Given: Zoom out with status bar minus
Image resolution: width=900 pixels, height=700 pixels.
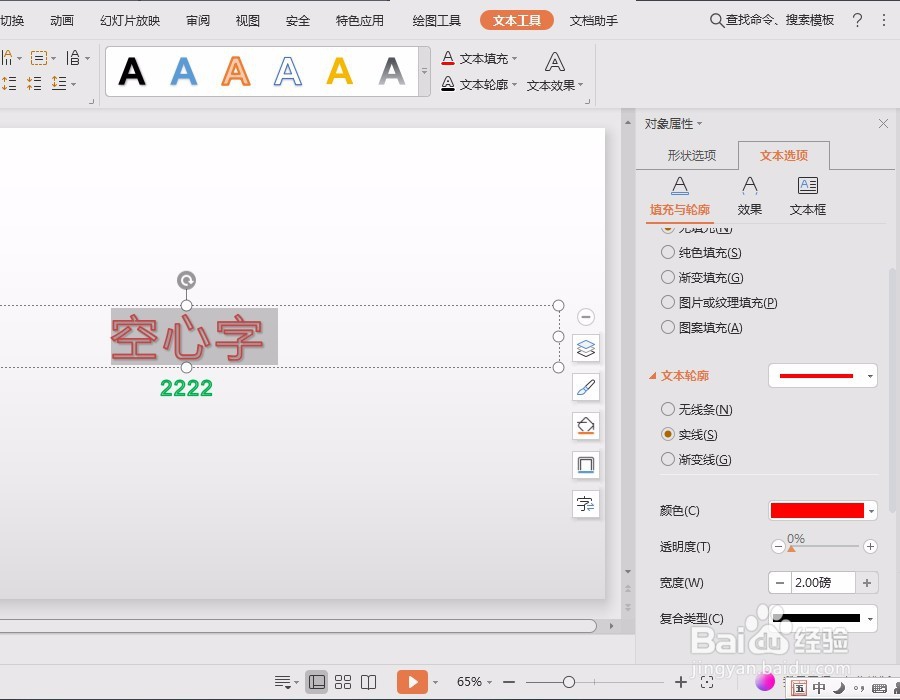Looking at the screenshot, I should click(509, 682).
